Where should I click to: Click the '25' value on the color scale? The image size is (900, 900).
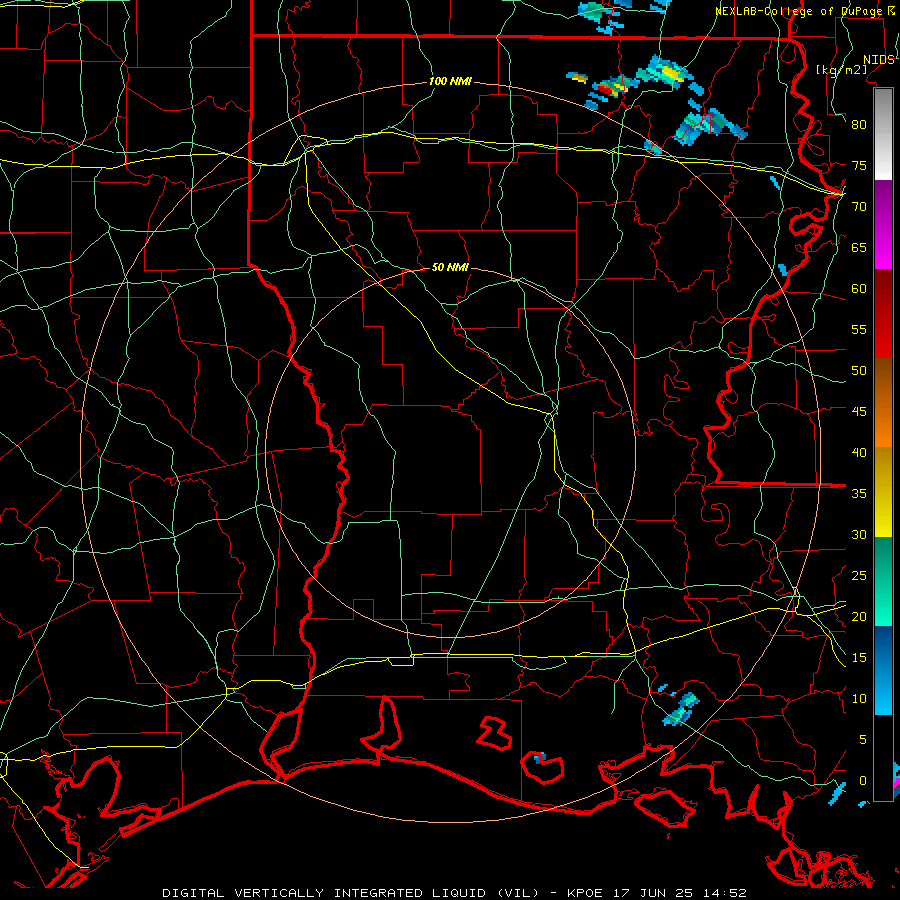click(x=859, y=576)
